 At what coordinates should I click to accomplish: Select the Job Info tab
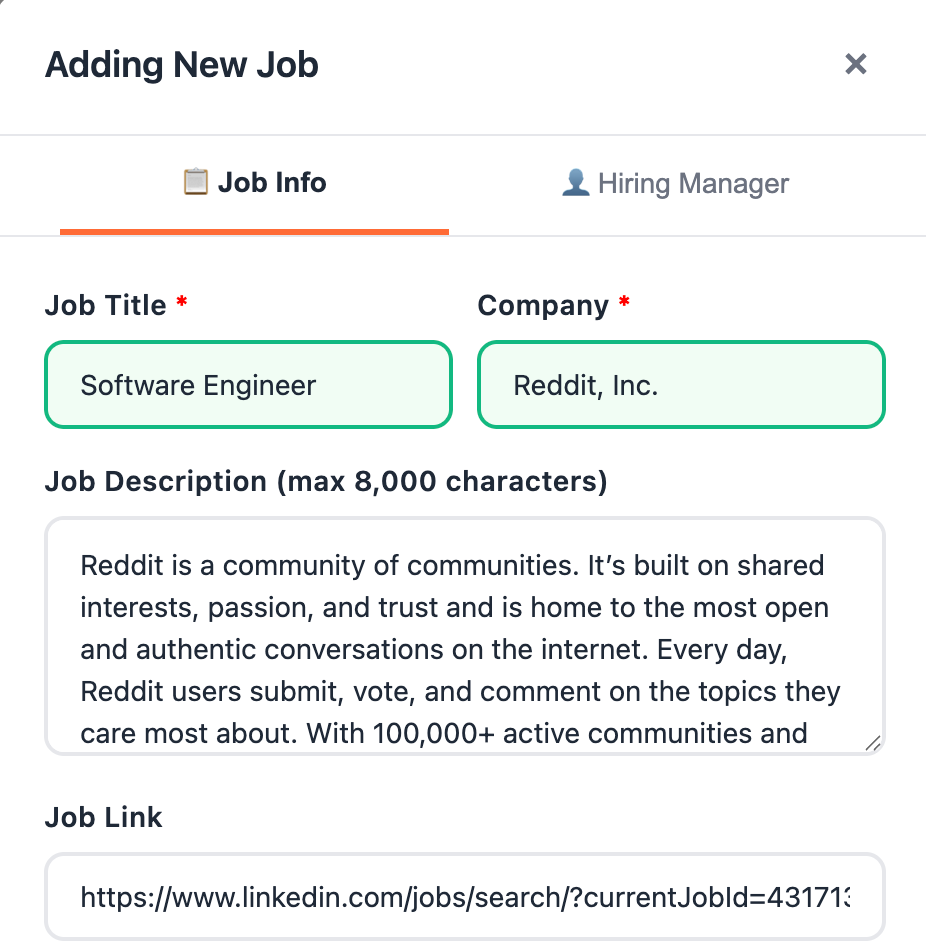click(x=254, y=183)
